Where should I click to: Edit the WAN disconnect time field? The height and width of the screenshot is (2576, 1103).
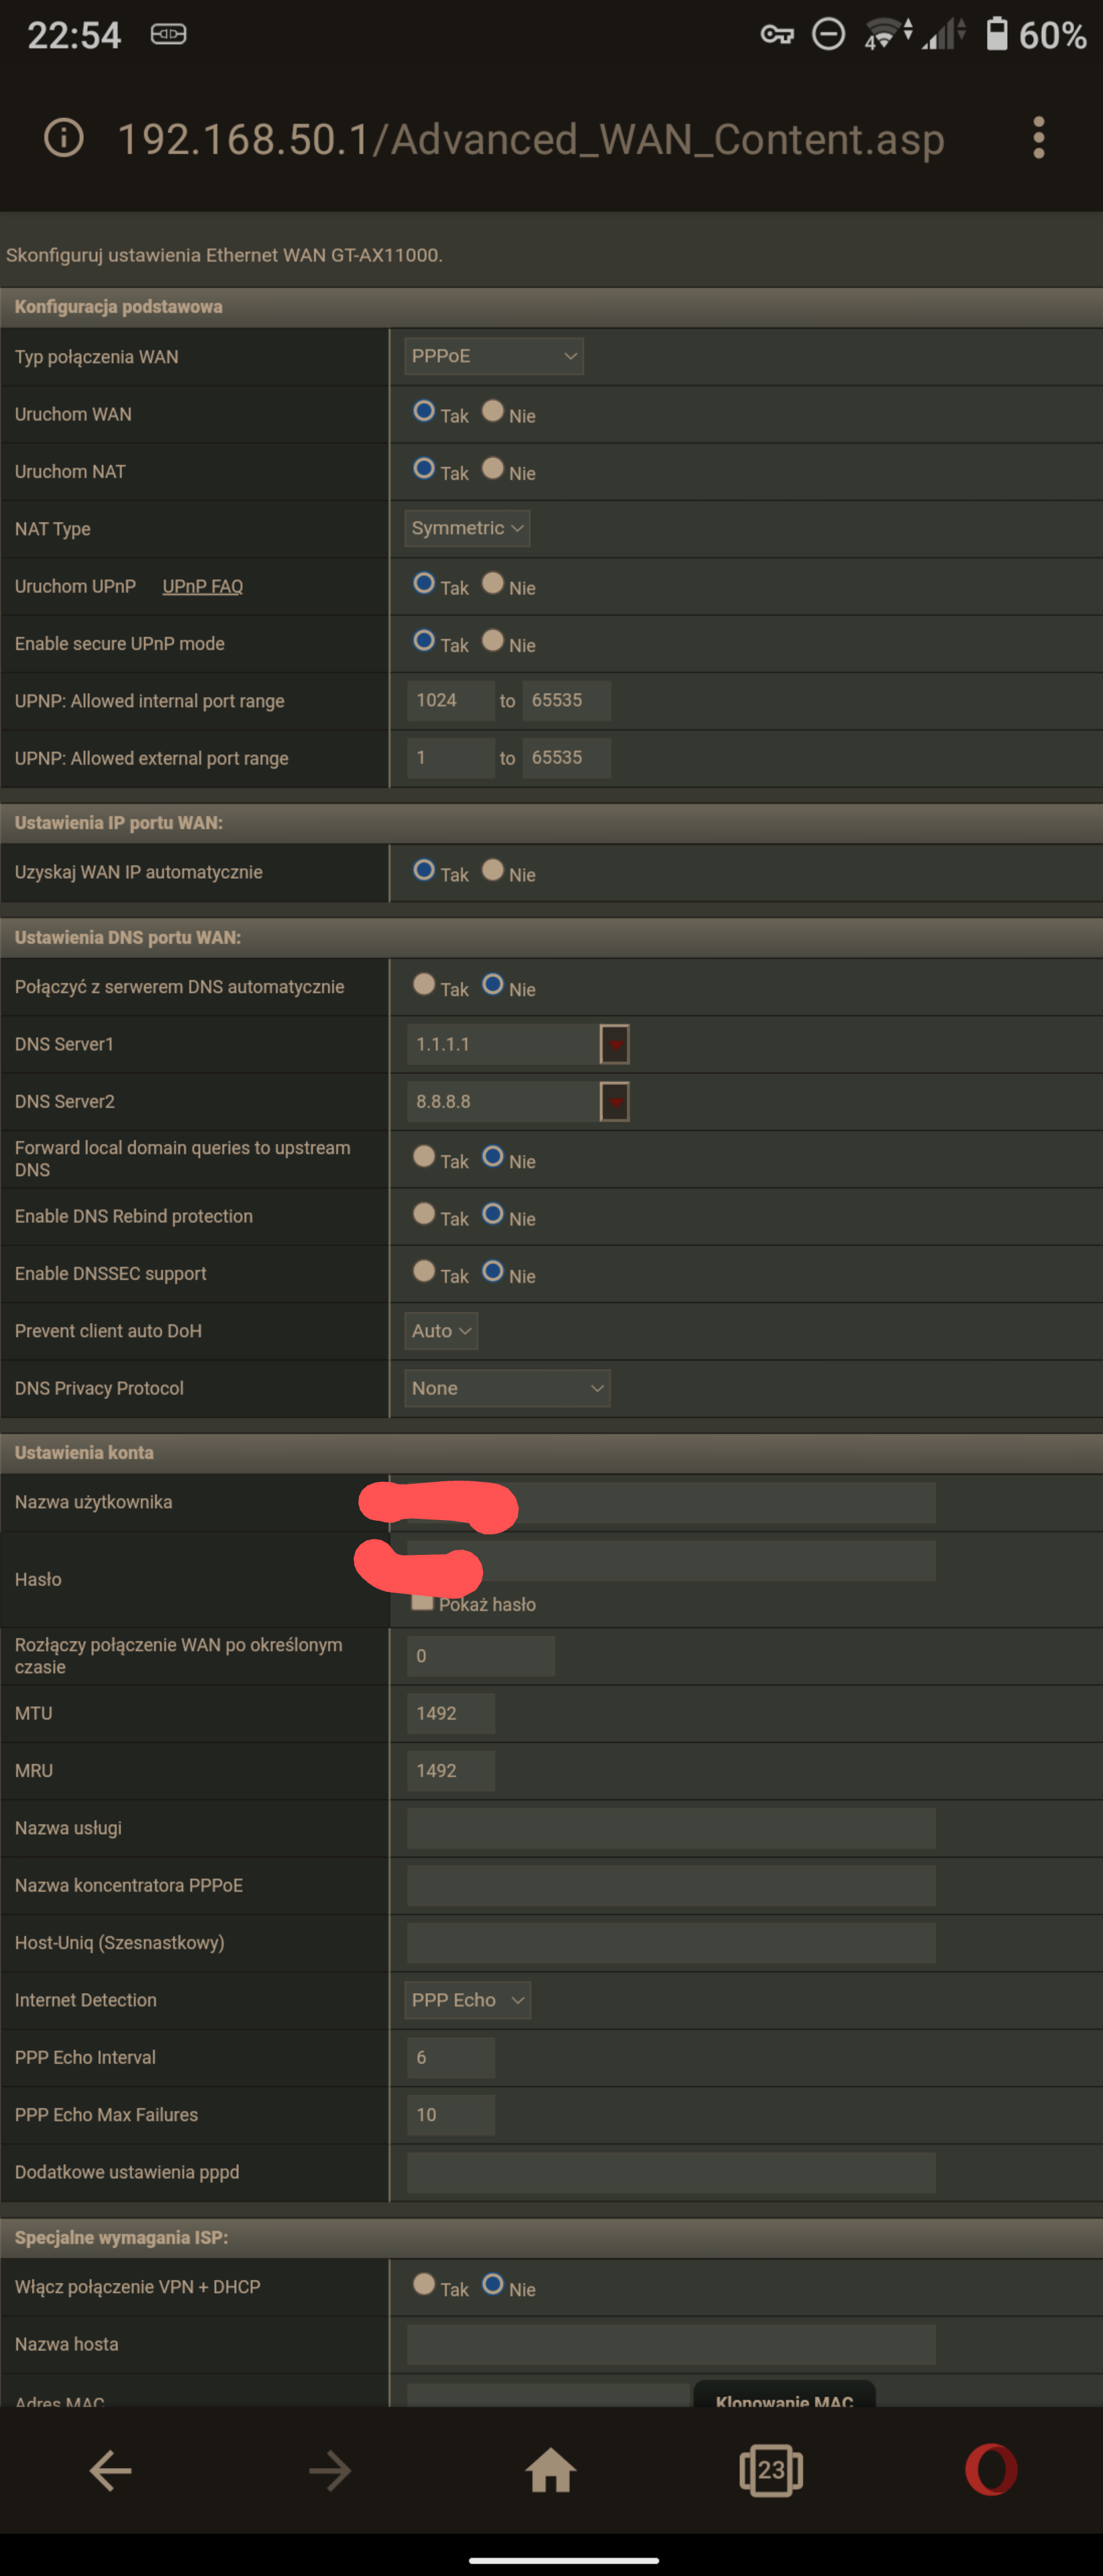click(481, 1656)
